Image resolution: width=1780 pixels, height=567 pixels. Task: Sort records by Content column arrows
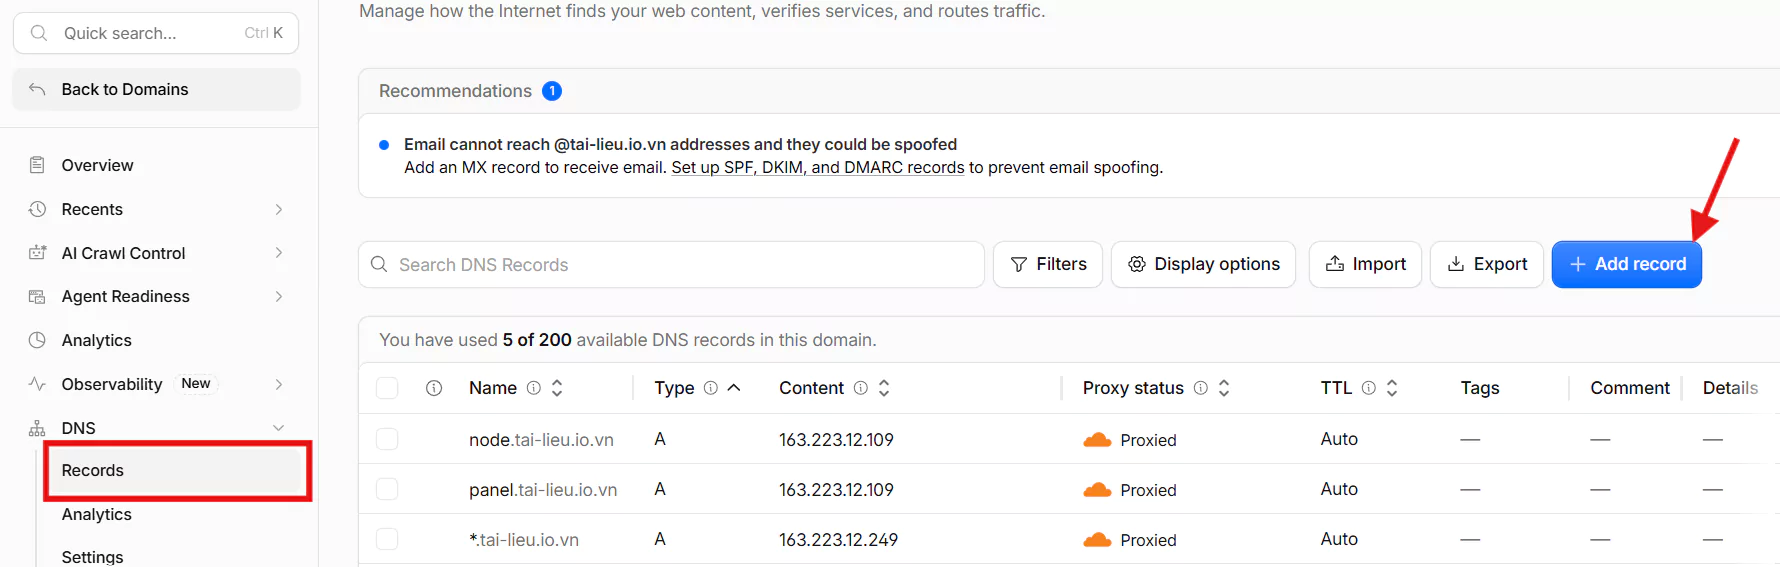click(884, 388)
